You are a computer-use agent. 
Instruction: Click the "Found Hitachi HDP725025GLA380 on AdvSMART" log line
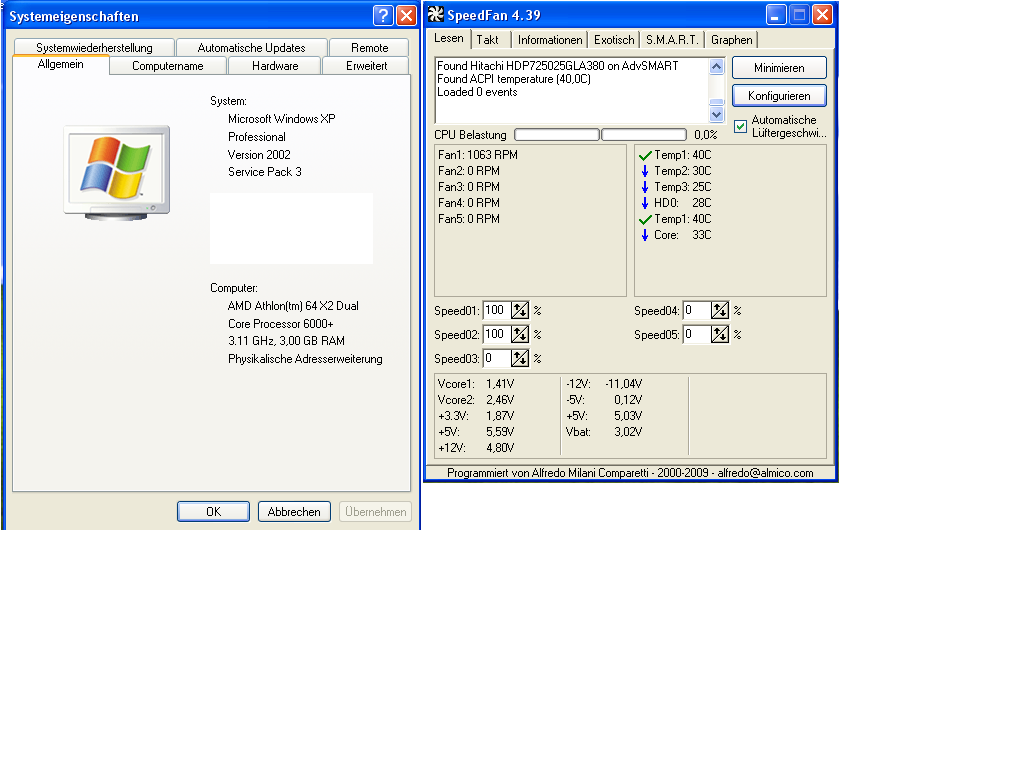point(558,66)
